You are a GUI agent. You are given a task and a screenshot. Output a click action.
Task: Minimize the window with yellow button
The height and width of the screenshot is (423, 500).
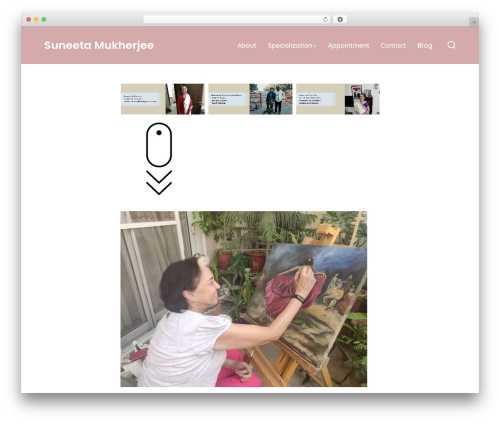click(x=36, y=19)
